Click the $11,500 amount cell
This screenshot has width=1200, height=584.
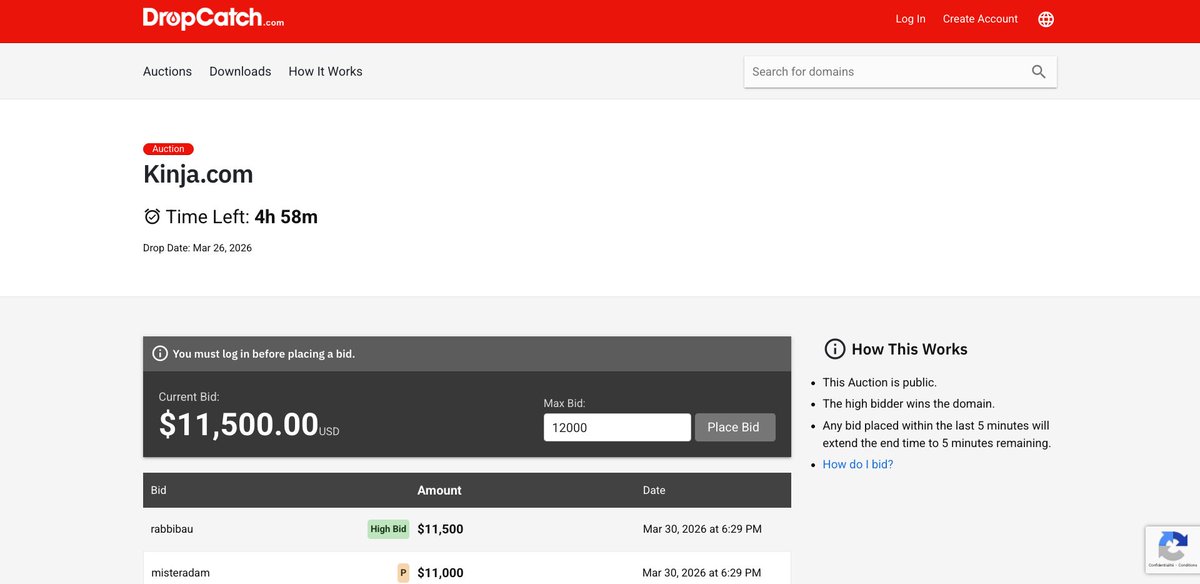coord(440,529)
